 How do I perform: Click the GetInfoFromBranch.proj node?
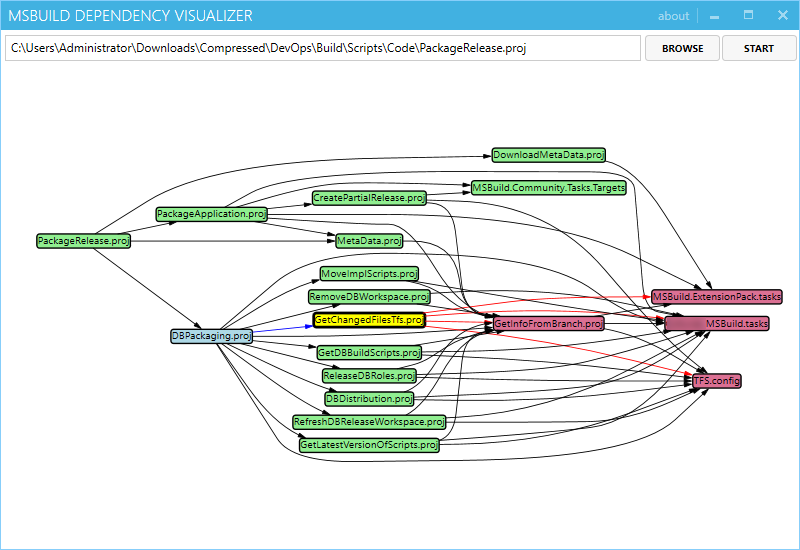point(548,324)
